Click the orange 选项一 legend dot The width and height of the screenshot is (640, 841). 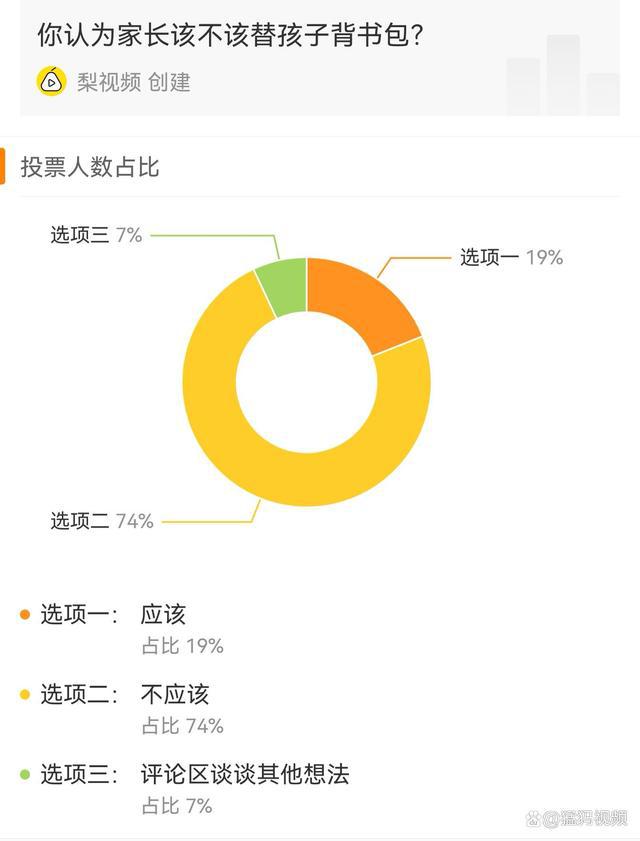pos(25,615)
